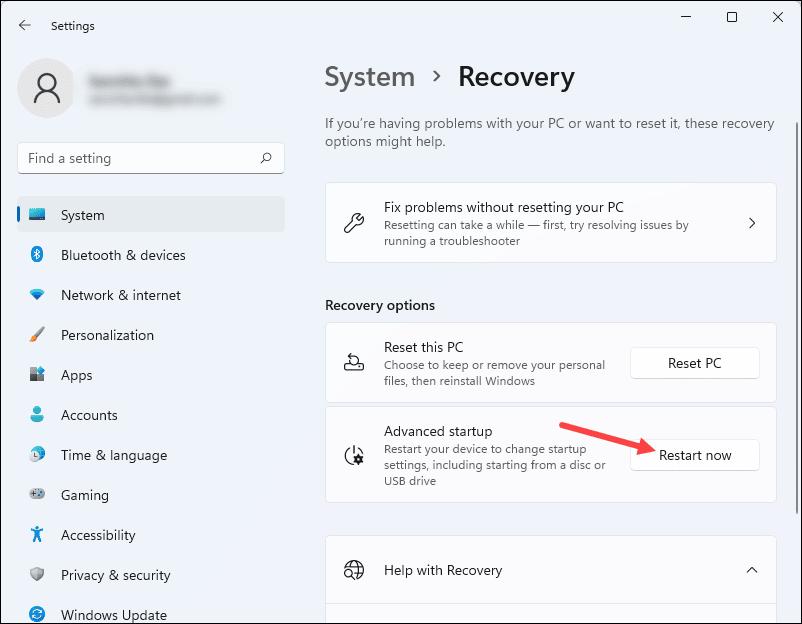Click the back arrow in Settings header
The height and width of the screenshot is (624, 802).
pos(25,25)
